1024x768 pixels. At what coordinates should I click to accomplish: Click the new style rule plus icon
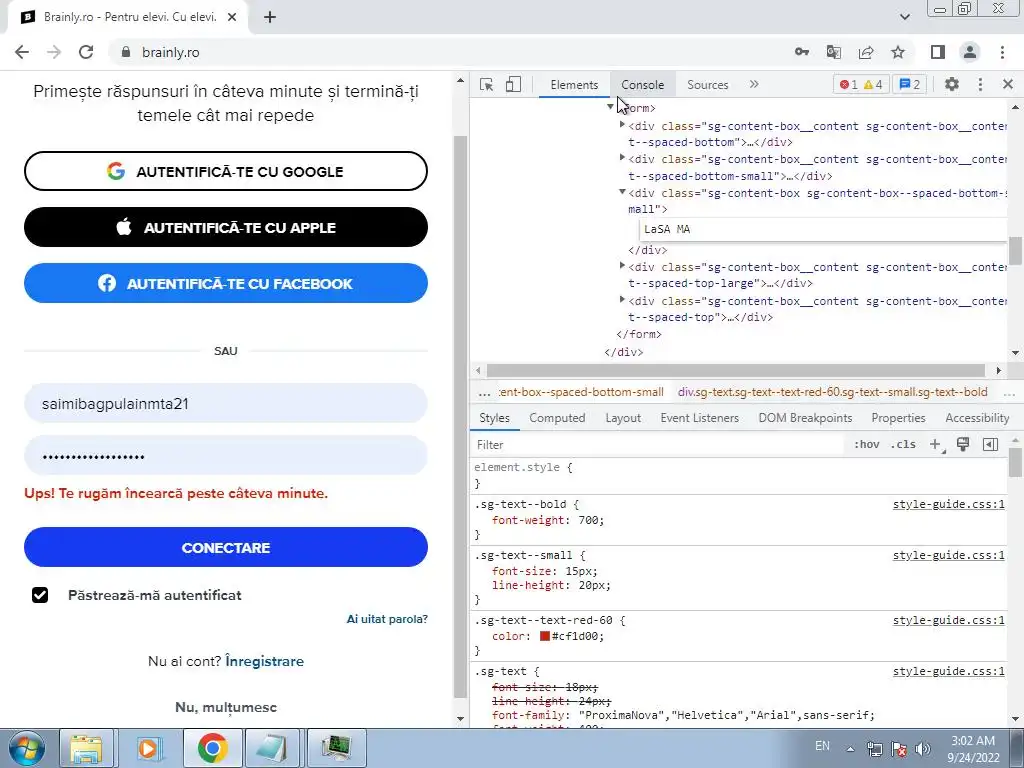pos(936,445)
